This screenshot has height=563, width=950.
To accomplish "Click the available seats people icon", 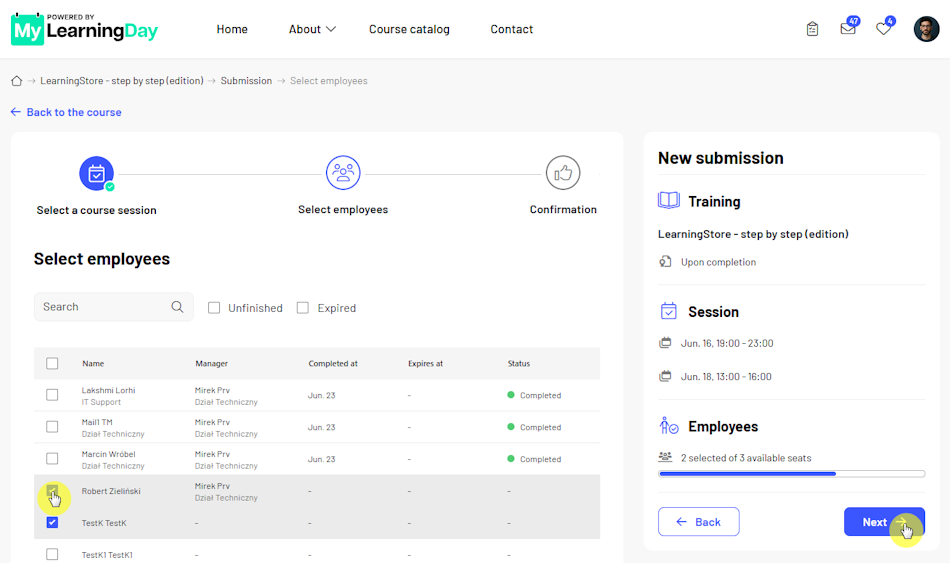I will pos(665,457).
